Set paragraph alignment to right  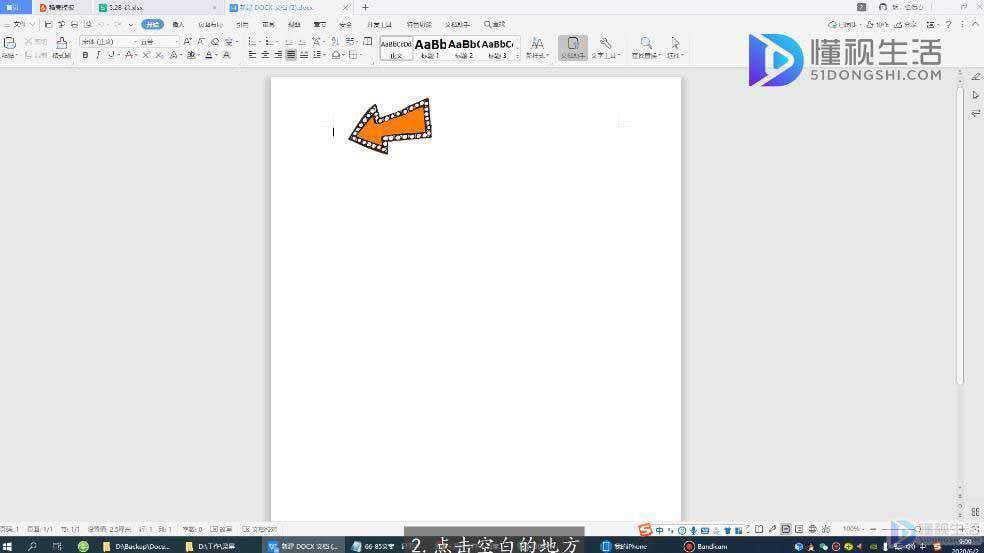(277, 55)
